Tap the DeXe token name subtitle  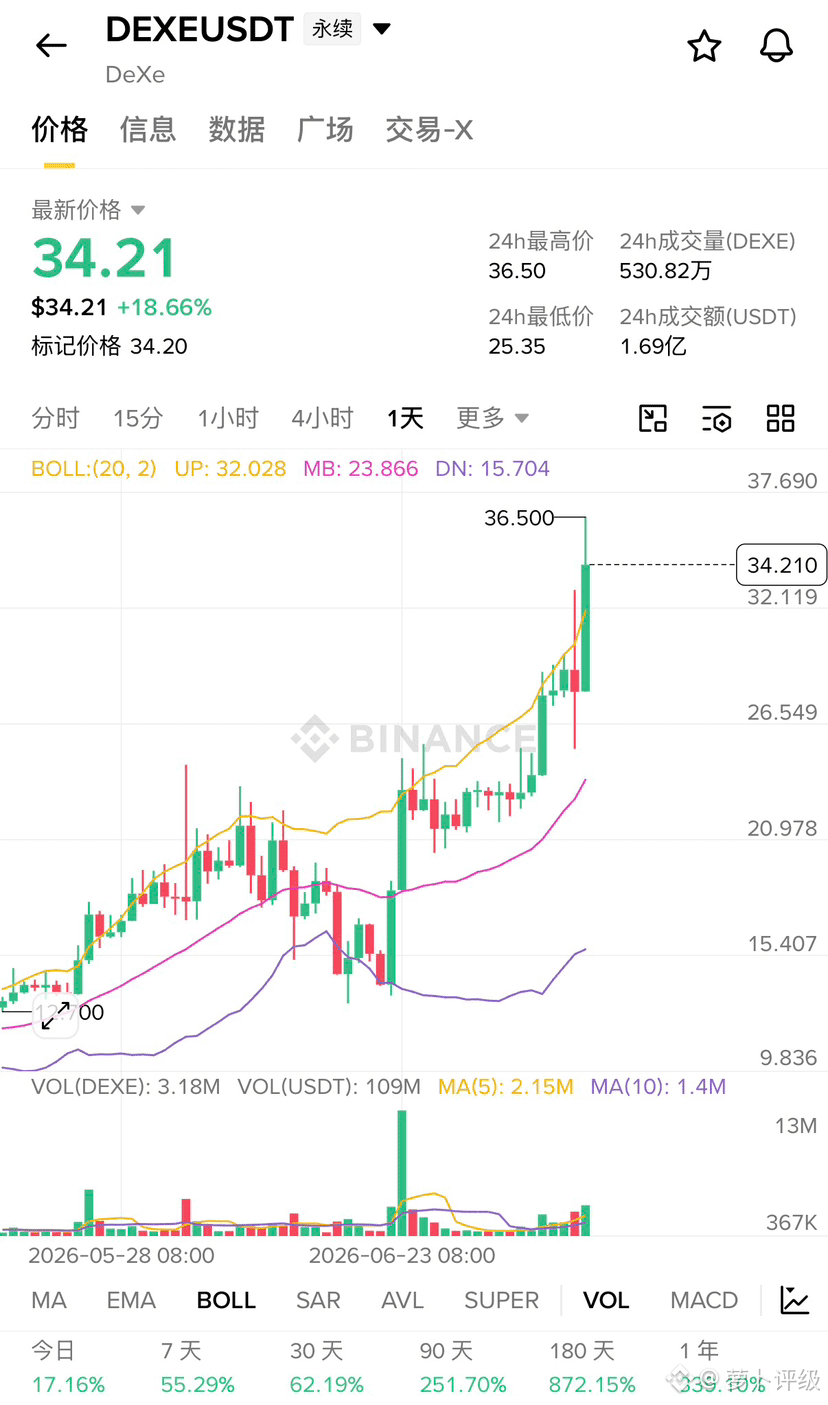135,75
